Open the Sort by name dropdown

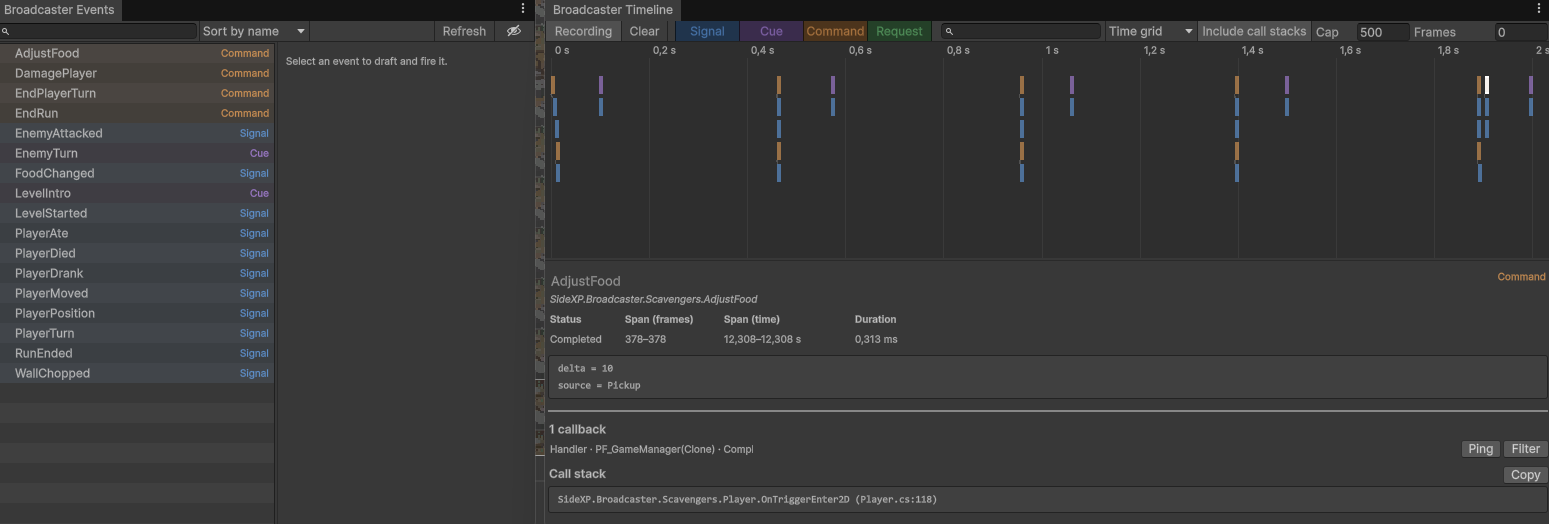254,31
